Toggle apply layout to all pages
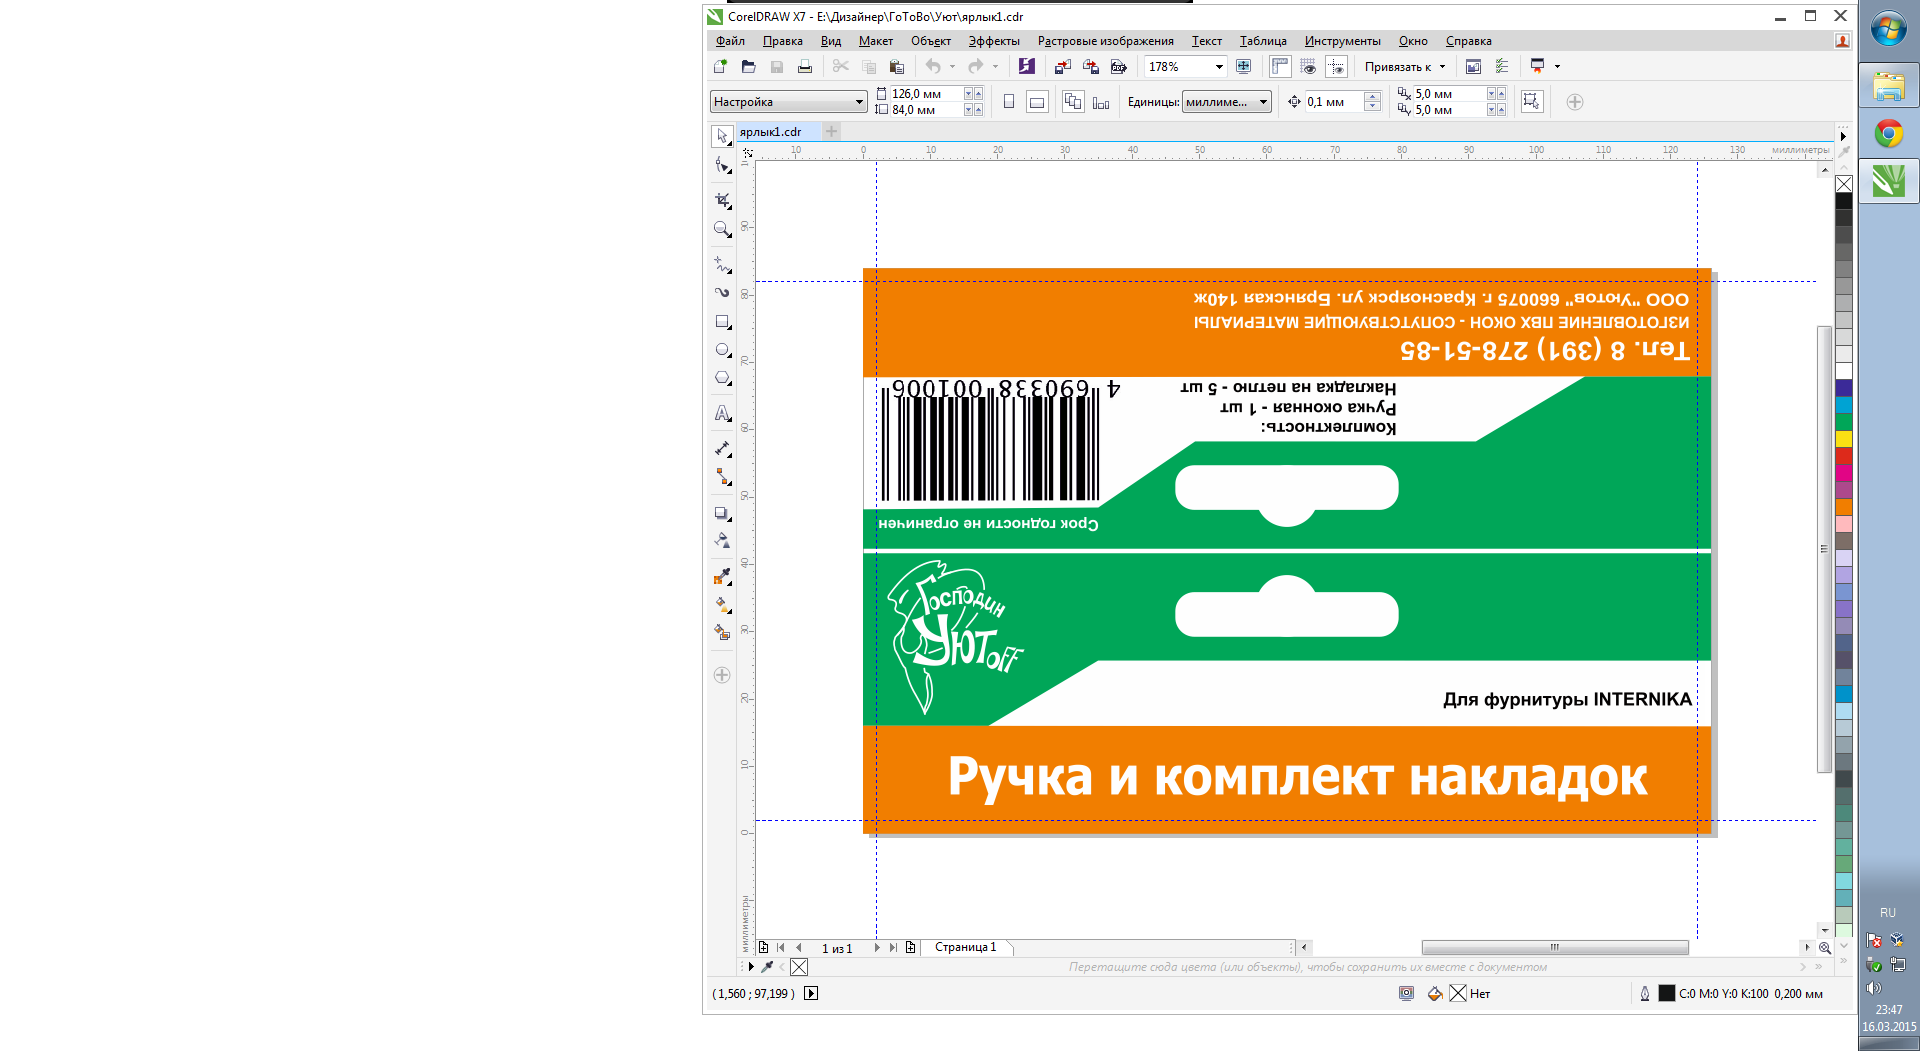This screenshot has width=1920, height=1051. click(1073, 102)
